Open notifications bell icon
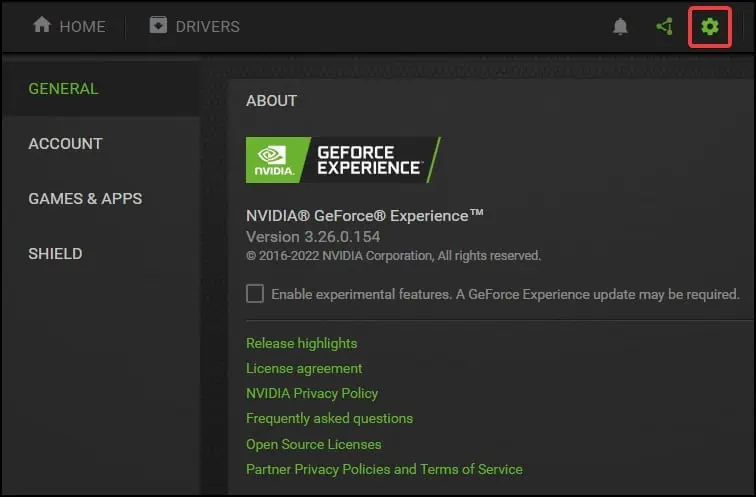 (x=620, y=27)
